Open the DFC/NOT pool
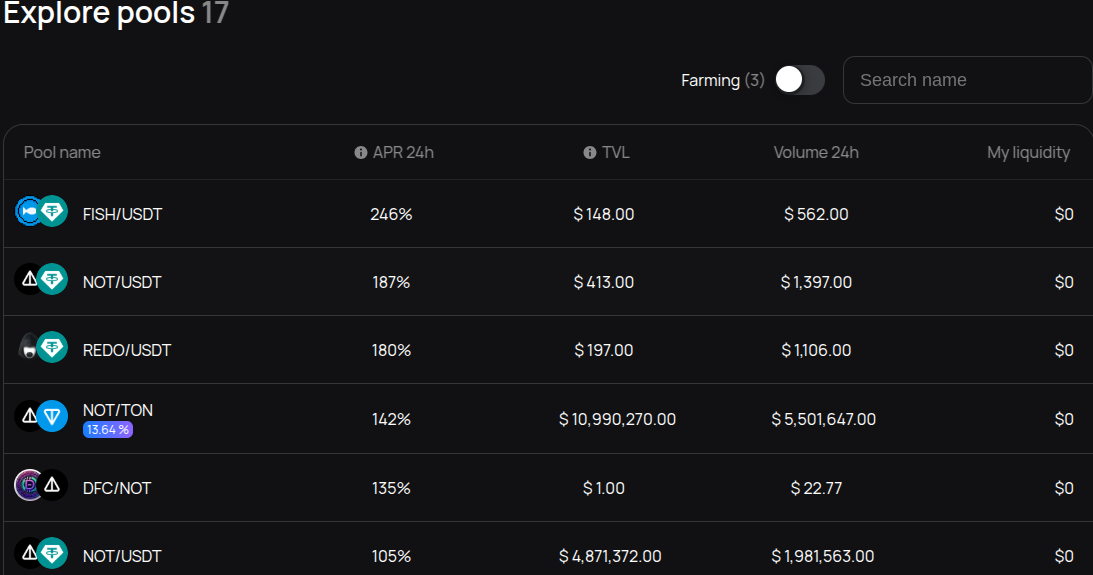Viewport: 1093px width, 575px height. 116,488
